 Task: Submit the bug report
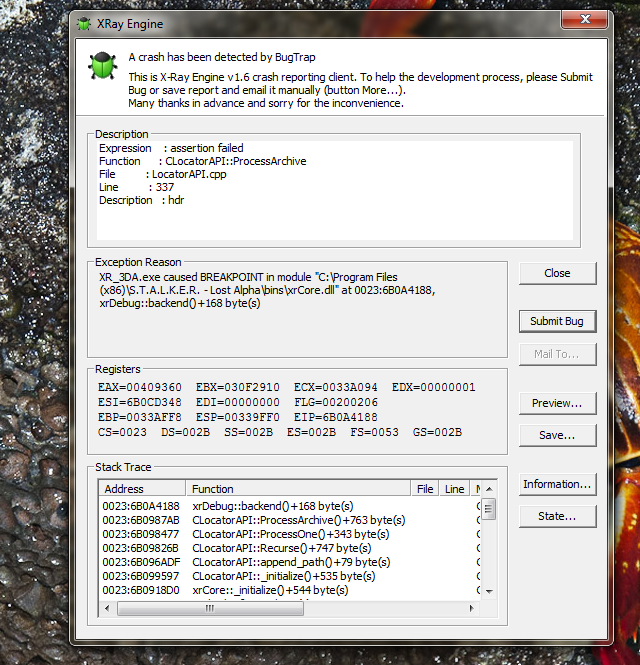tap(557, 321)
